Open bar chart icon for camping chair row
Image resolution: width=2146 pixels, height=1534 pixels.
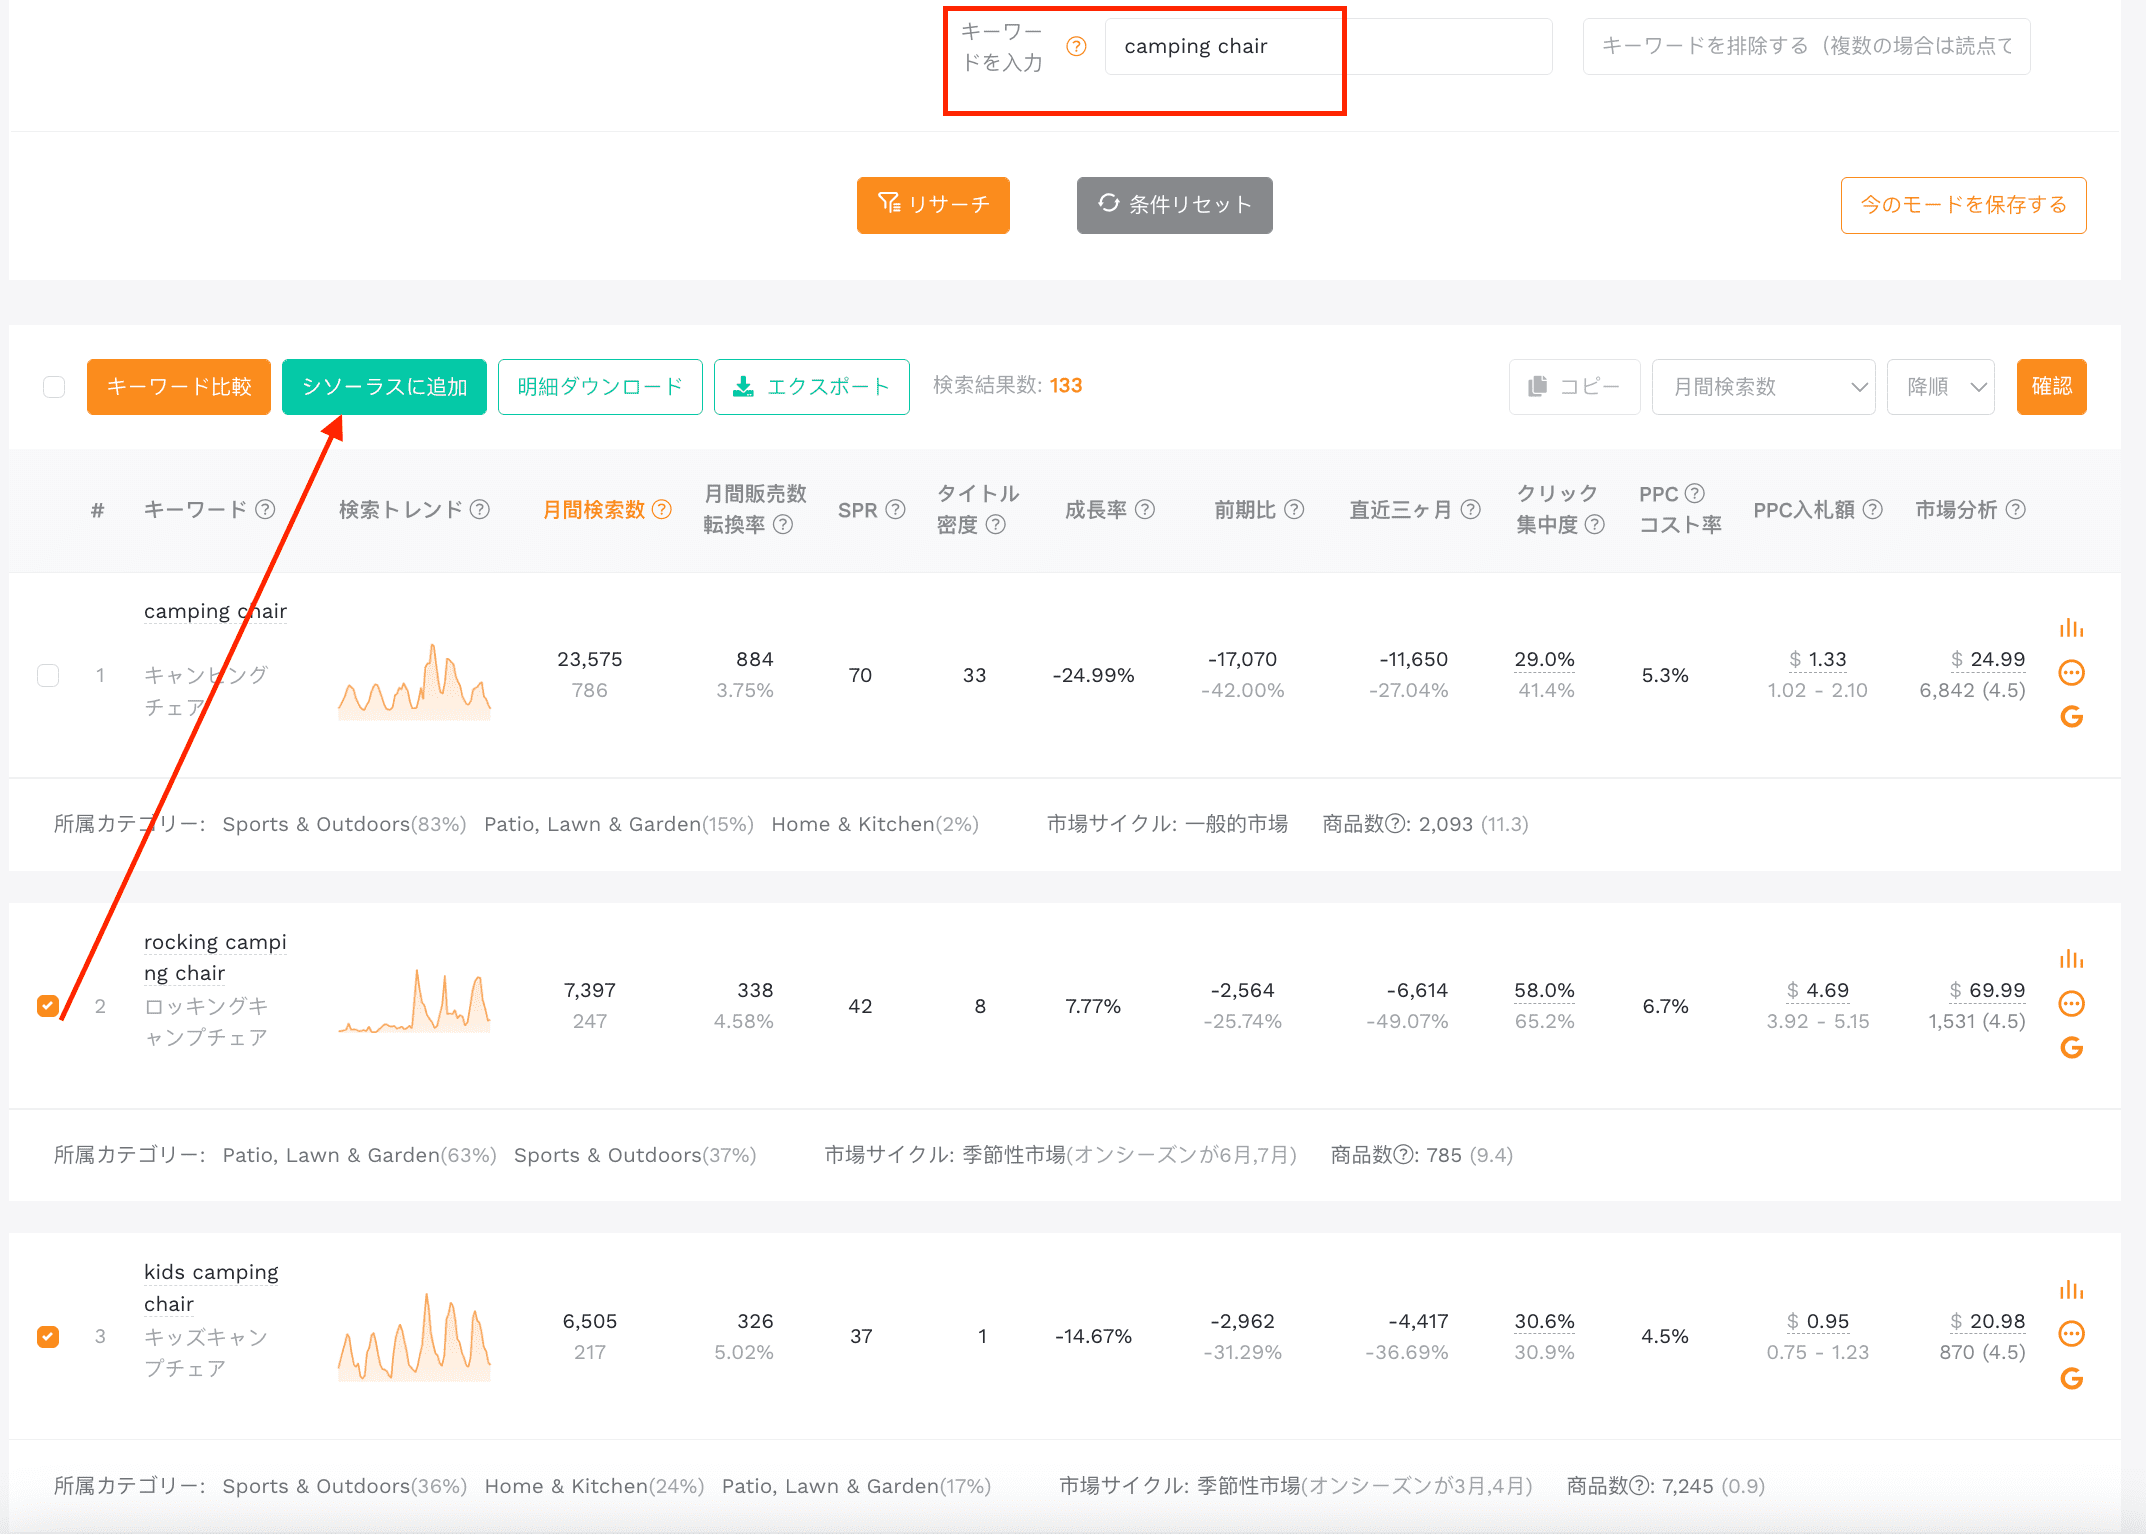2071,628
